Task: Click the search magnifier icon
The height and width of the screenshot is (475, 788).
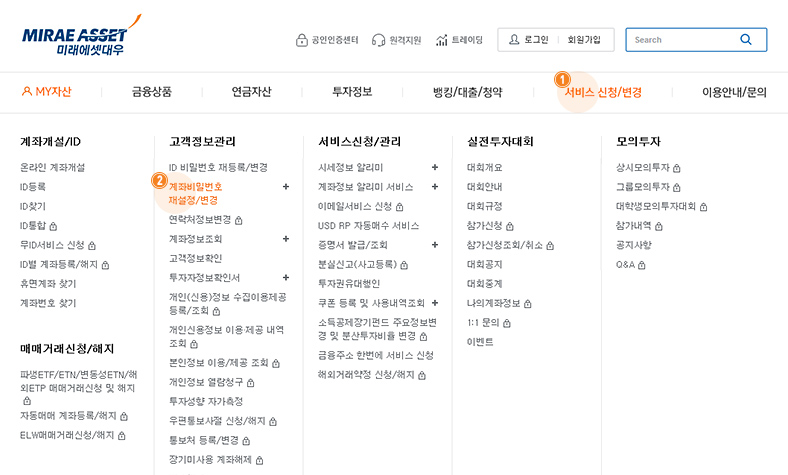Action: (x=746, y=40)
